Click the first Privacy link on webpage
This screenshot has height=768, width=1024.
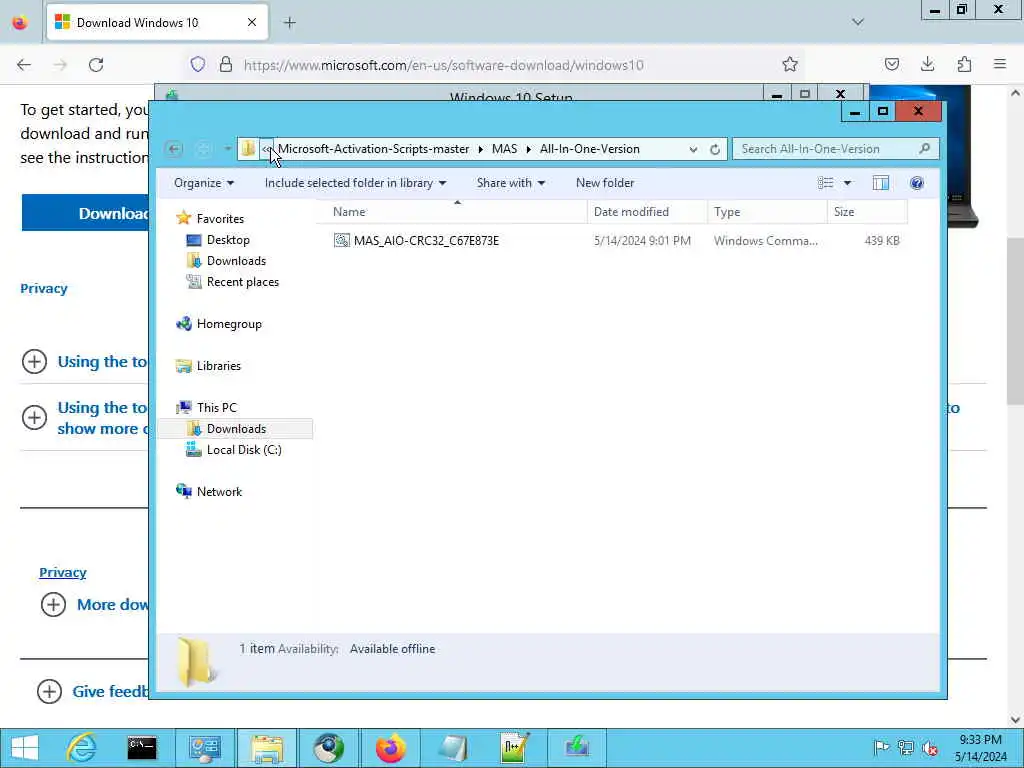coord(44,288)
